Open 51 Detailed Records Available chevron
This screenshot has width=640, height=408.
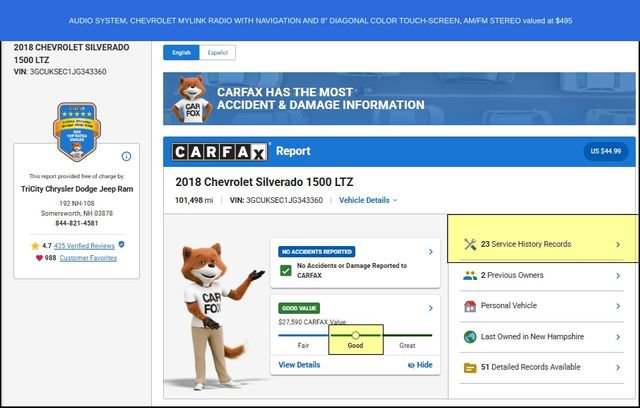(x=618, y=368)
